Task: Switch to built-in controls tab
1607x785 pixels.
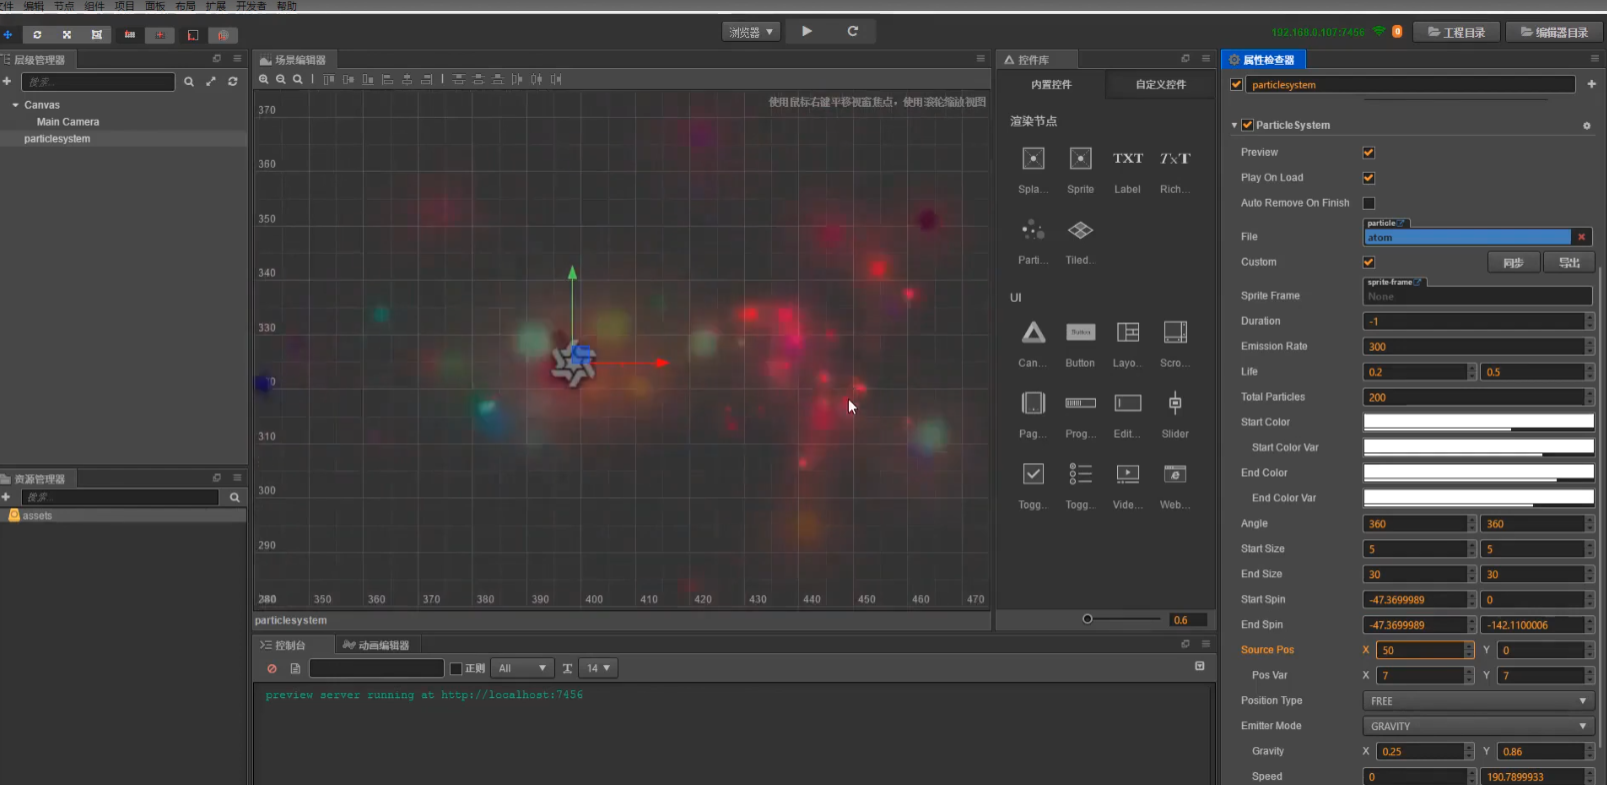Action: (1051, 85)
